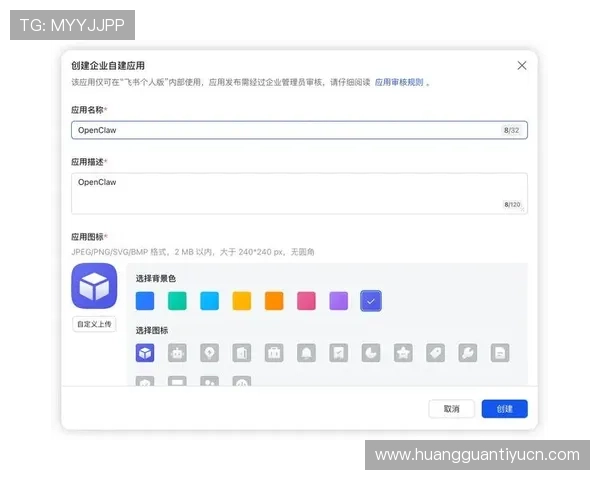Screen dimensions: 600x480
Task: Click the 应用描述 text area
Action: (299, 193)
